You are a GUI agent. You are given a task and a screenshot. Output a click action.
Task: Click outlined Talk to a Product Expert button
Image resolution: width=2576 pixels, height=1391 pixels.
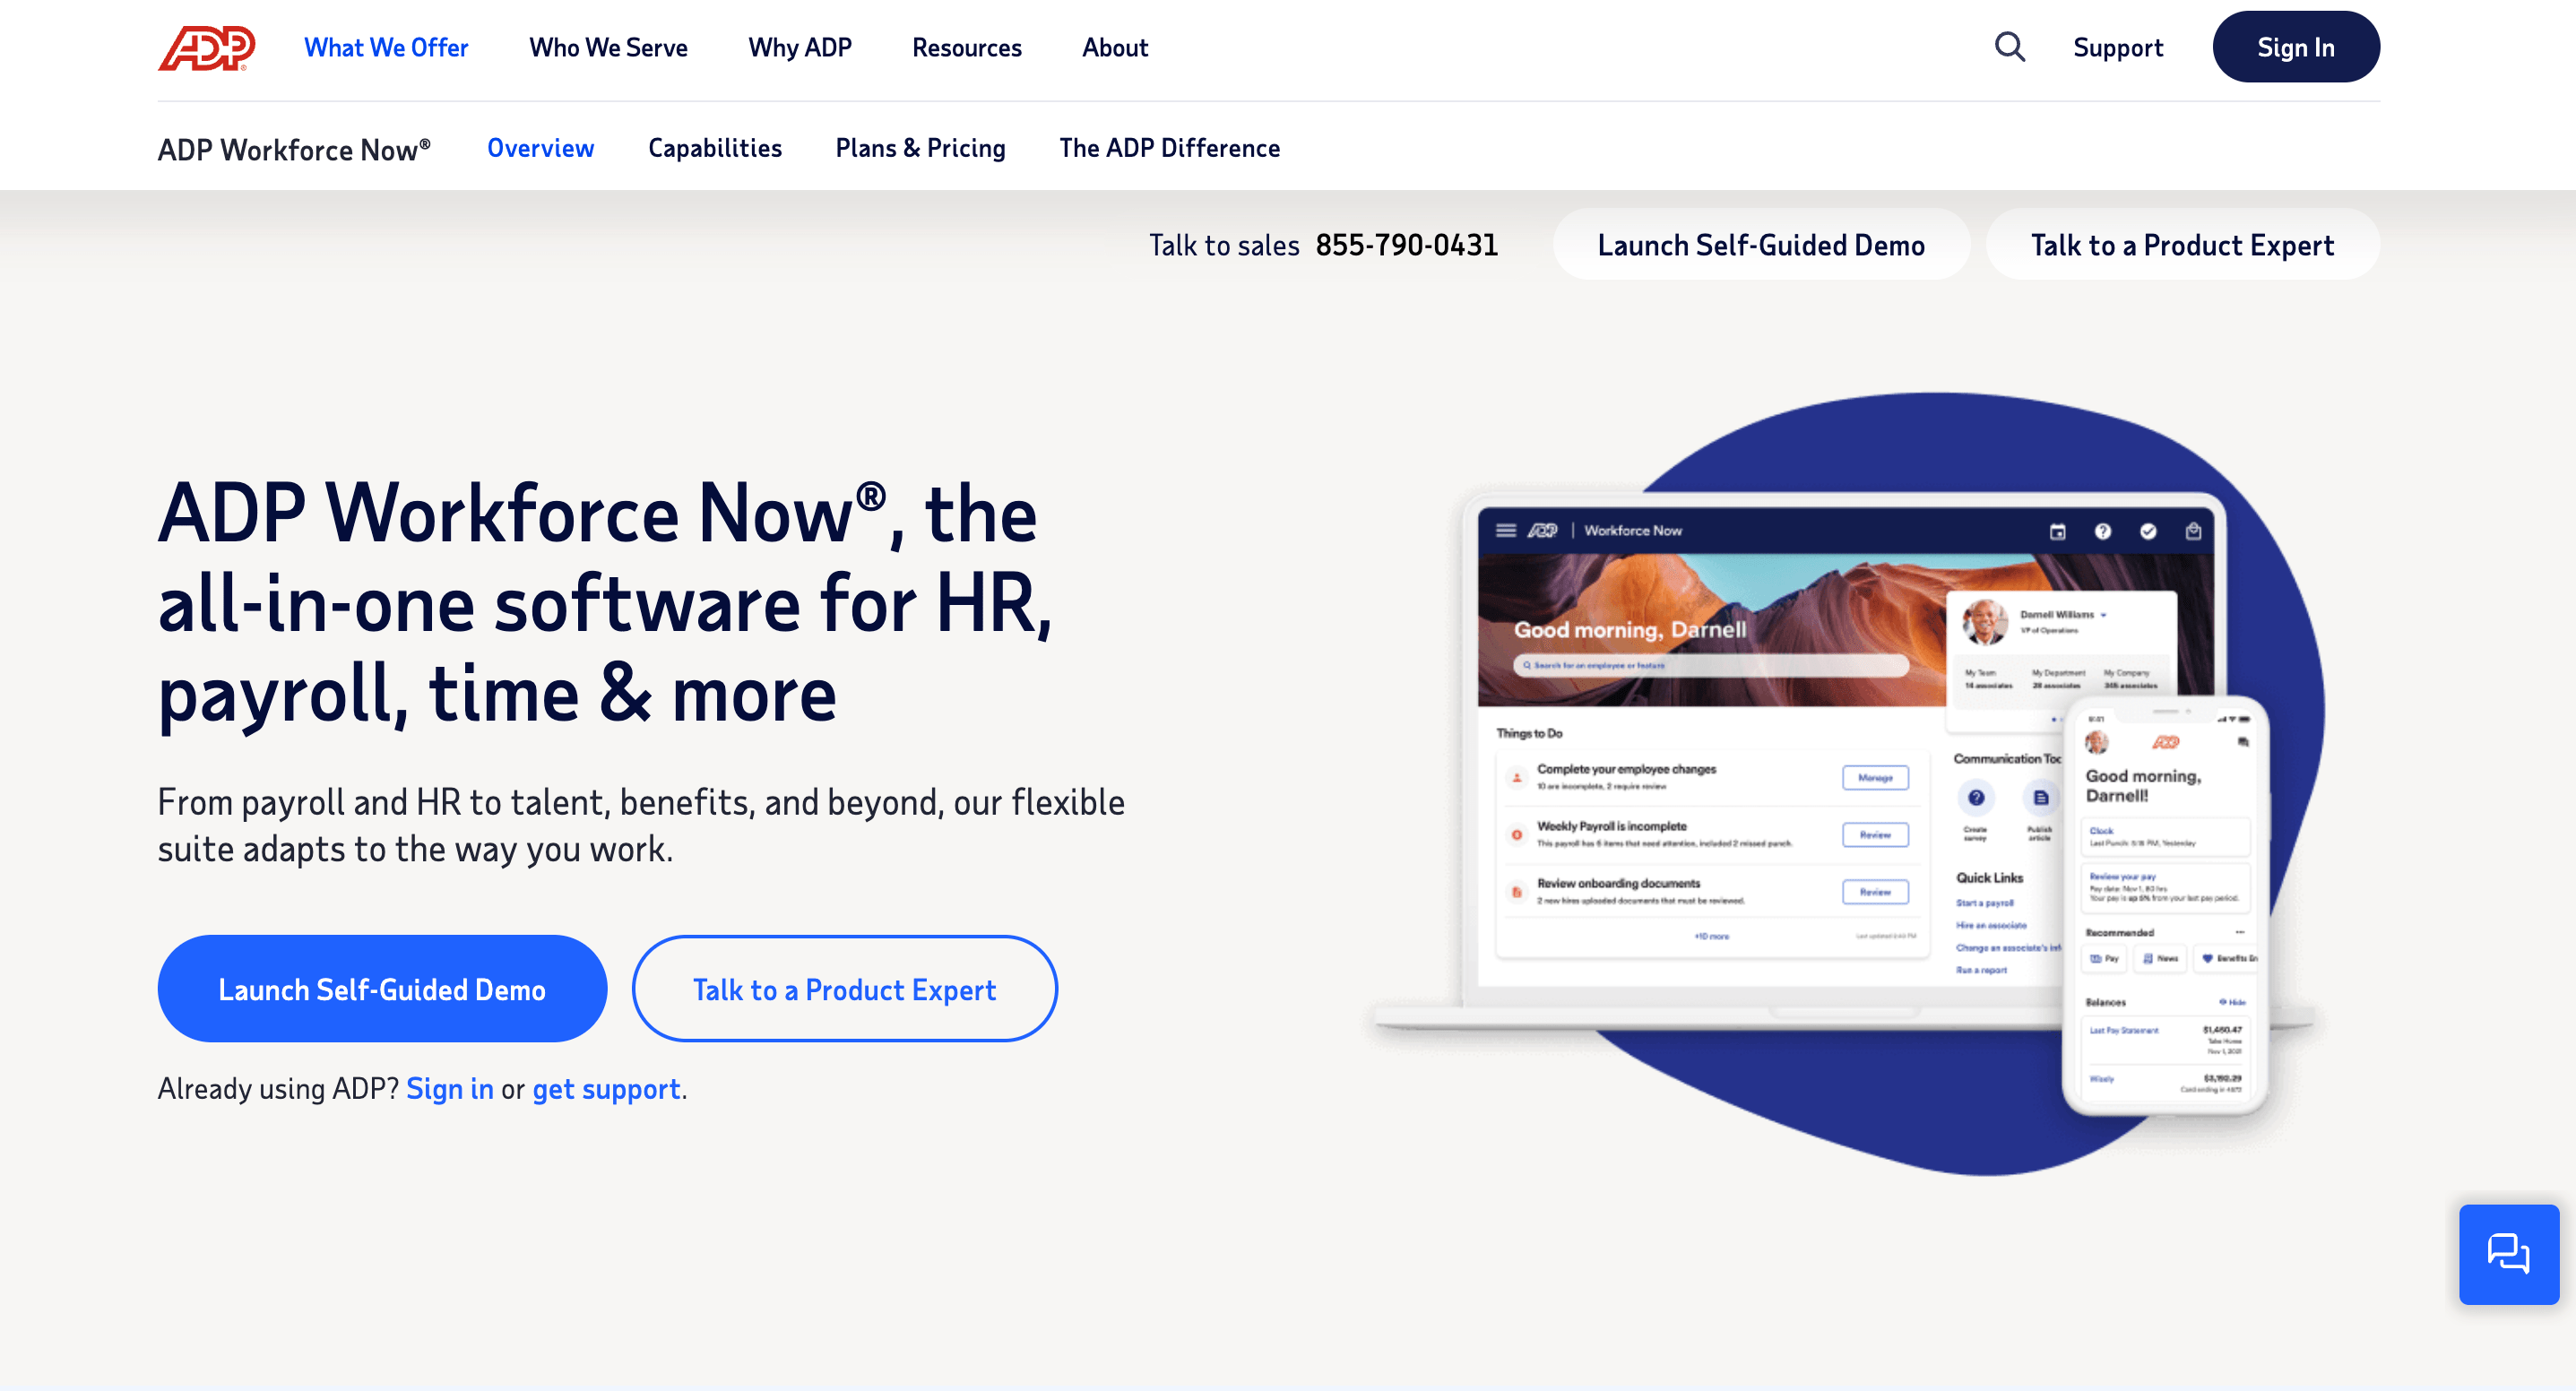[844, 989]
